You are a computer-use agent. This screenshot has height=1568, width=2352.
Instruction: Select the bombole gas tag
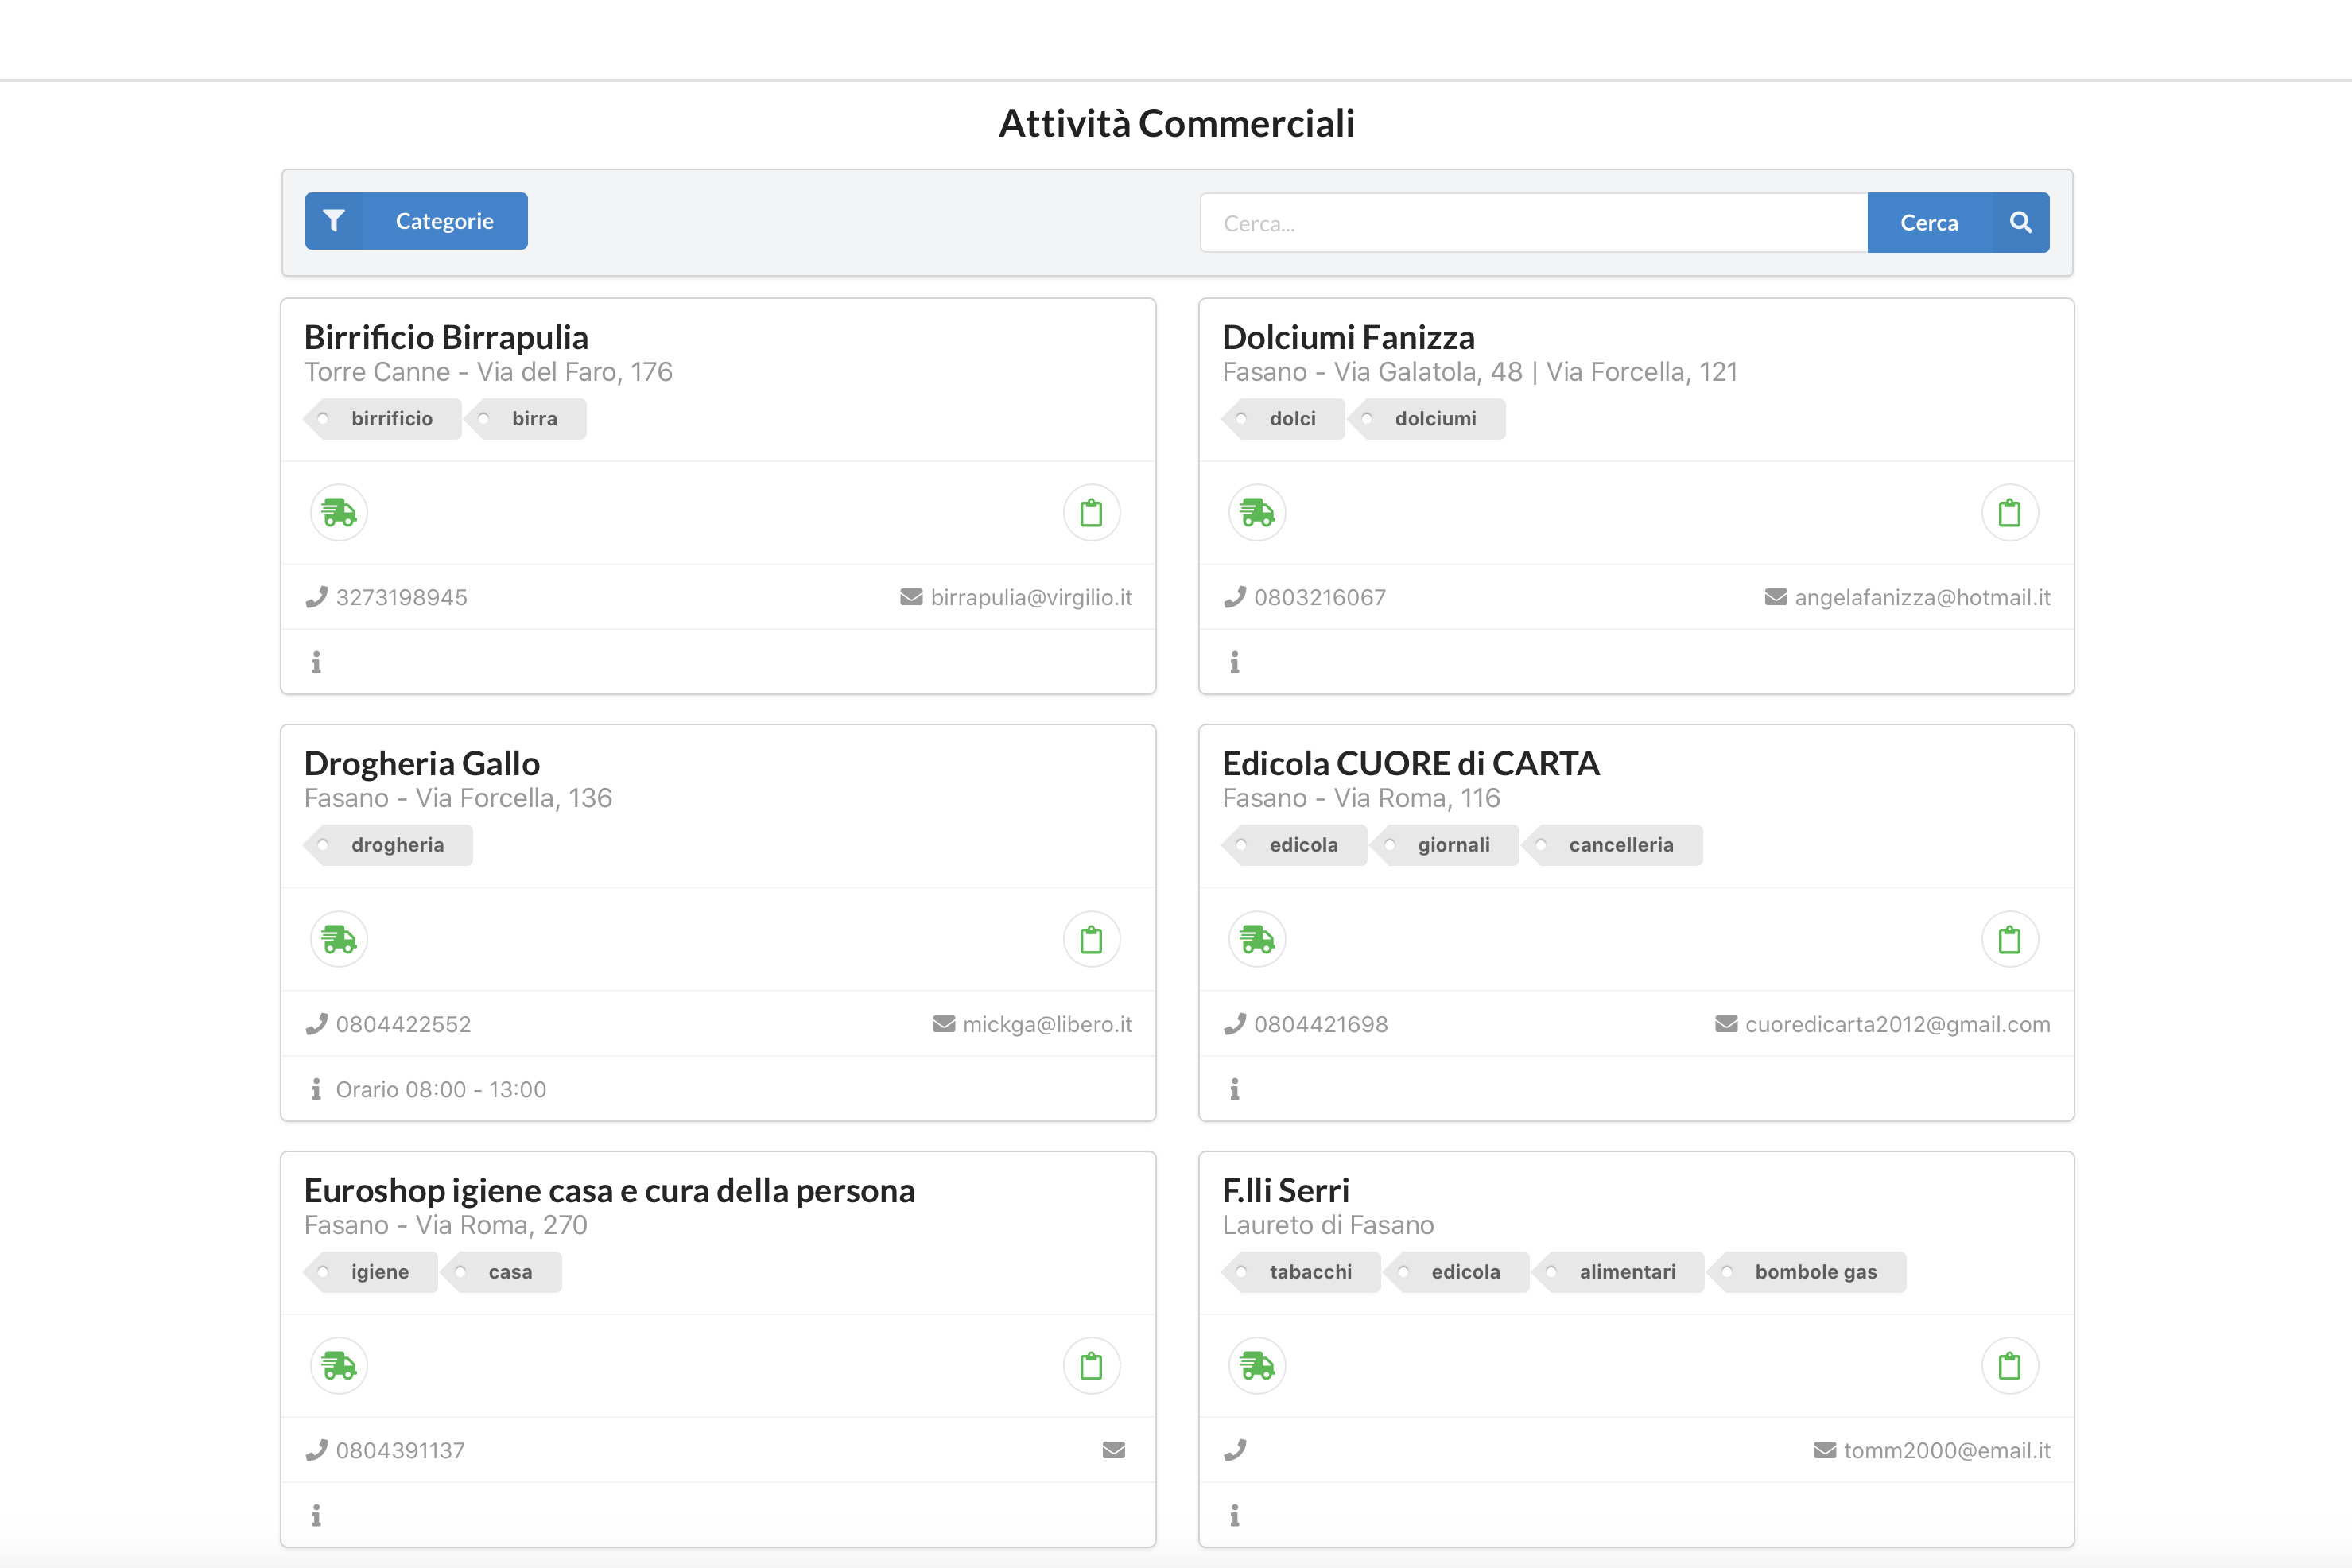coord(1807,1272)
